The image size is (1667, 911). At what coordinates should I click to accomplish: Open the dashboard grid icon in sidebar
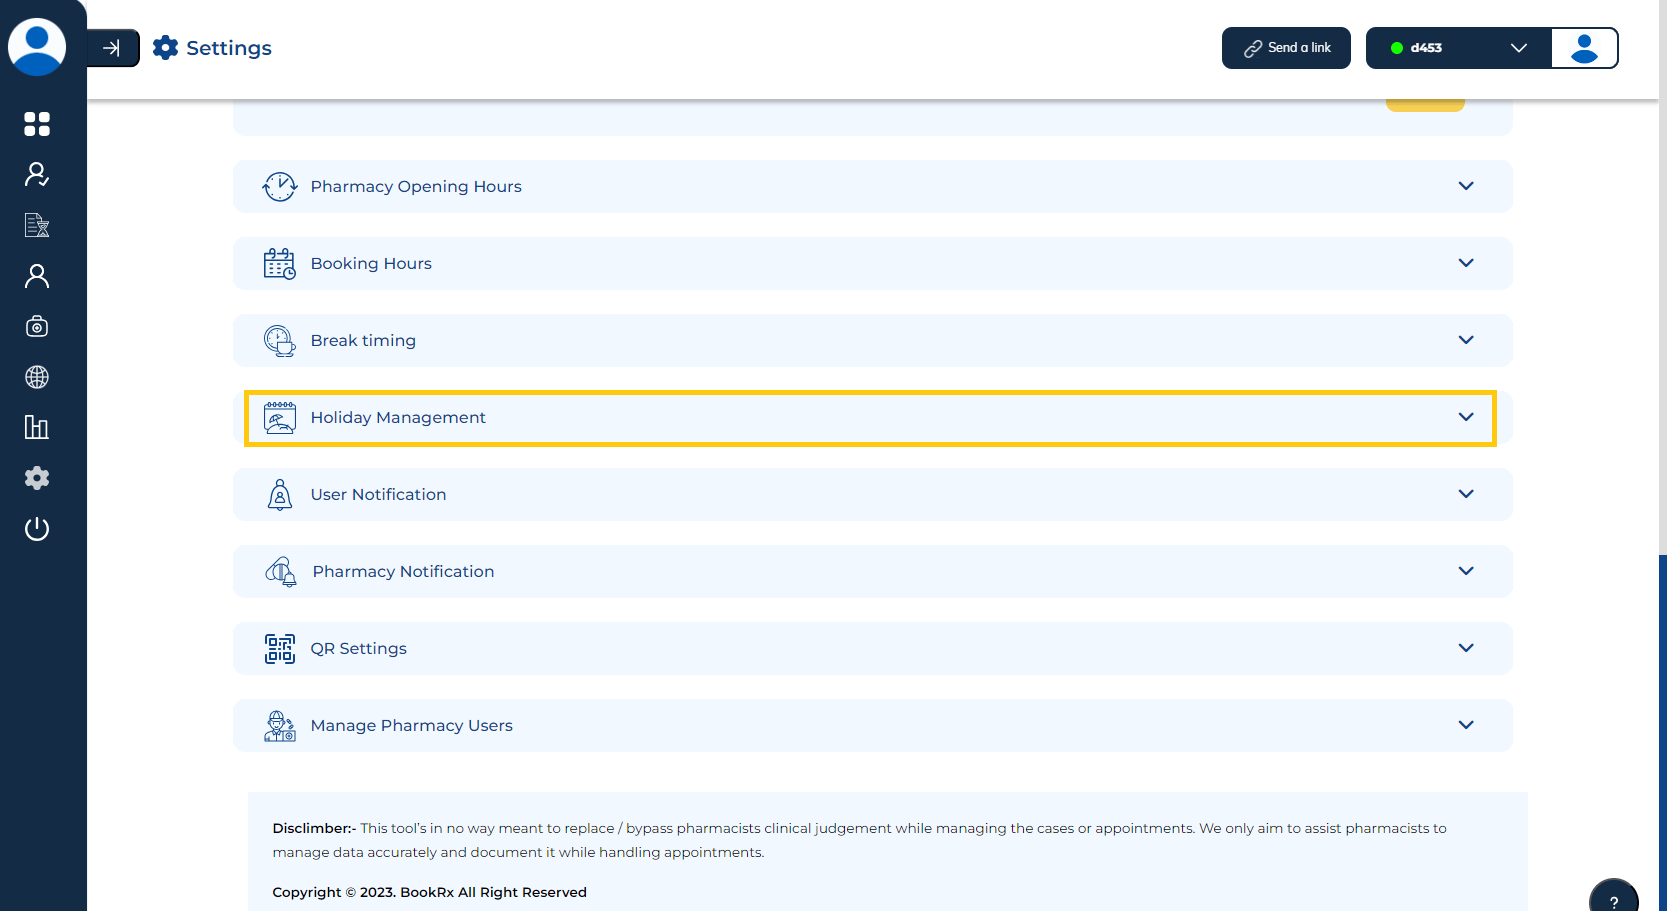tap(37, 124)
